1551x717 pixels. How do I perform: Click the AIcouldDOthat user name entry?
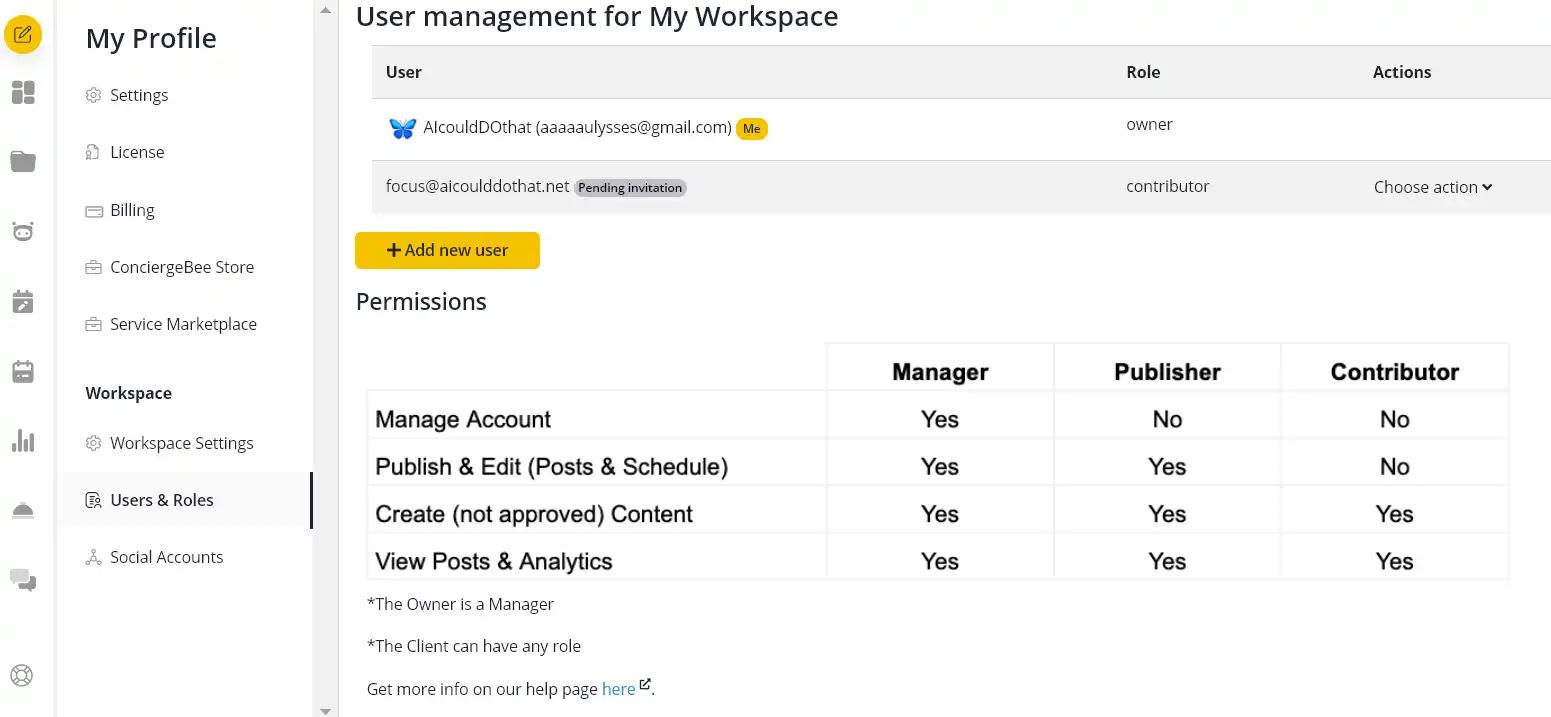pos(577,127)
